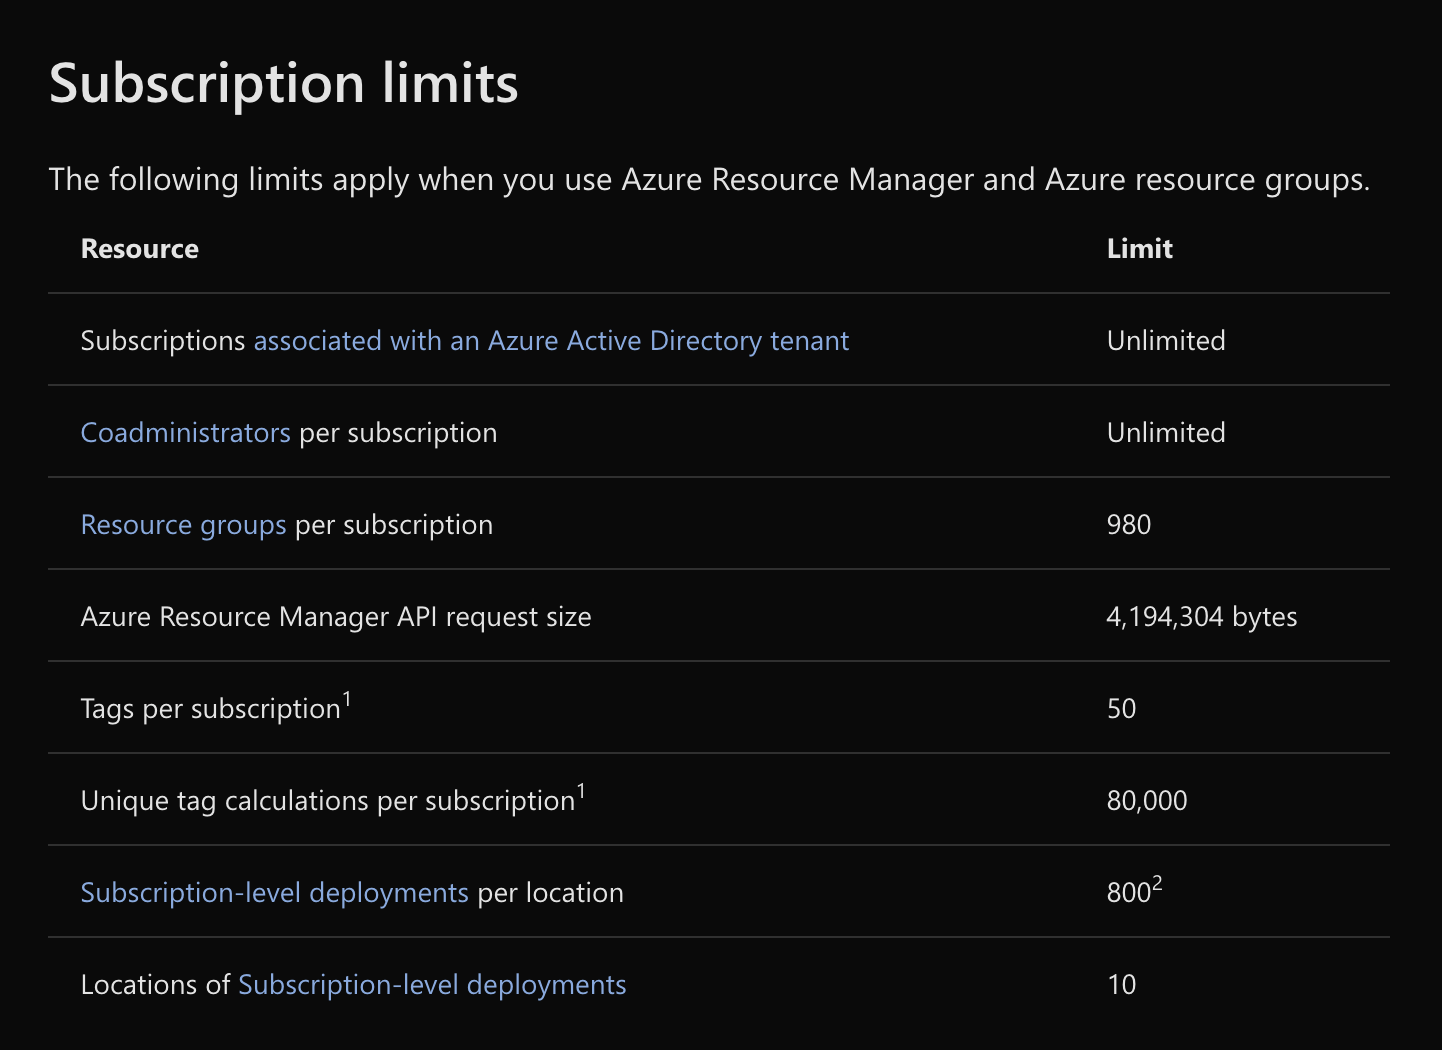The height and width of the screenshot is (1050, 1442).
Task: Click 'Tags per subscription' text
Action: tap(211, 709)
